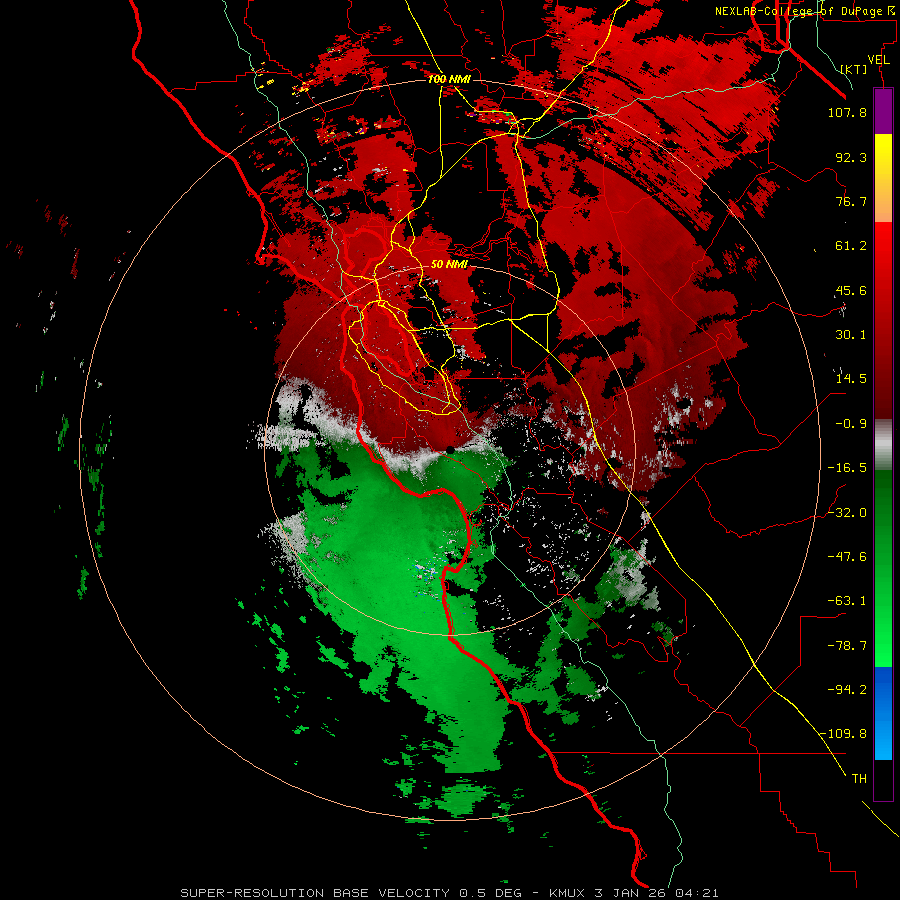Click the -94.2 value on velocity scale
900x900 pixels.
(x=847, y=690)
